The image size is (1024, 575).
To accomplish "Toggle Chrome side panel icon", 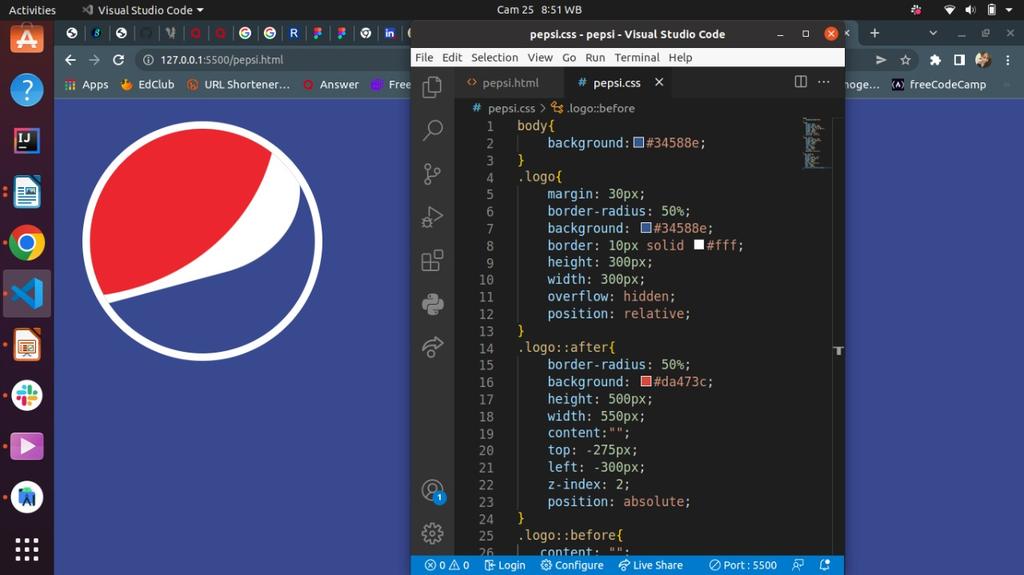I will pos(959,60).
